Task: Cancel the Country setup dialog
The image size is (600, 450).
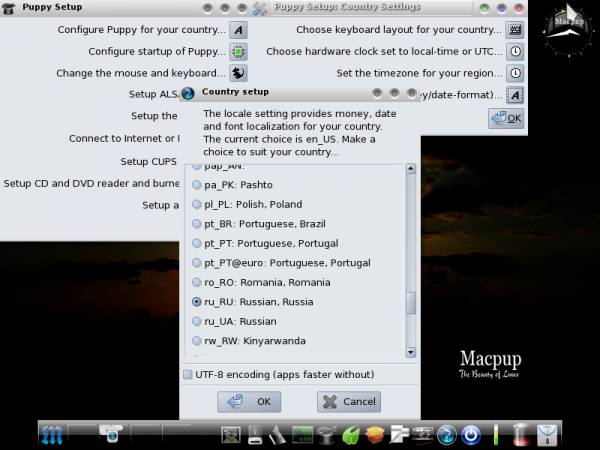Action: 349,401
